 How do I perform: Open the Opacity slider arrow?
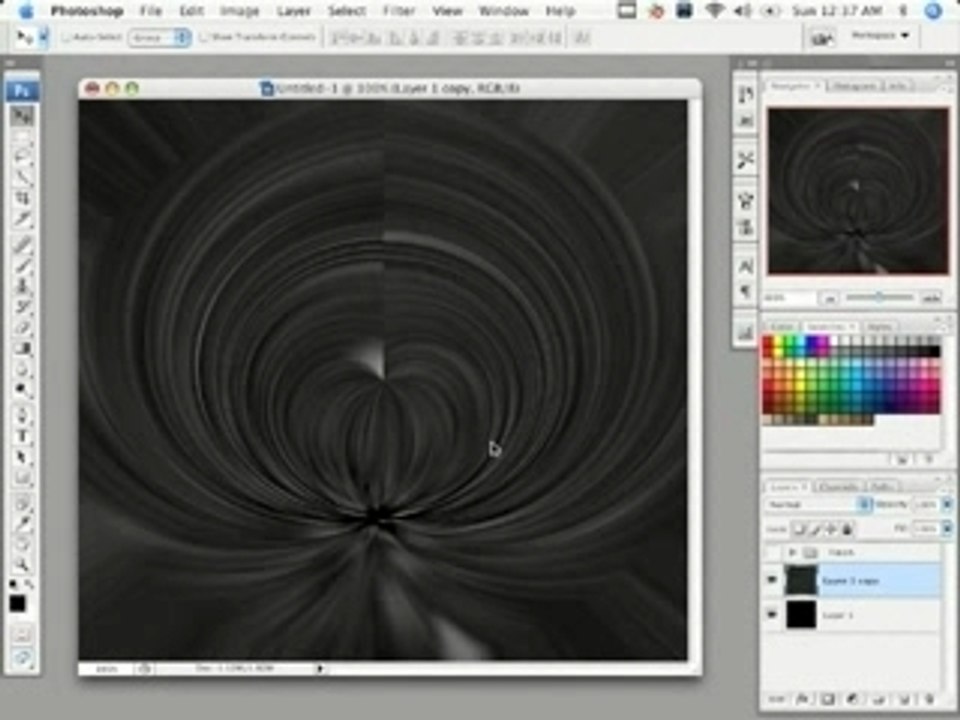coord(947,504)
